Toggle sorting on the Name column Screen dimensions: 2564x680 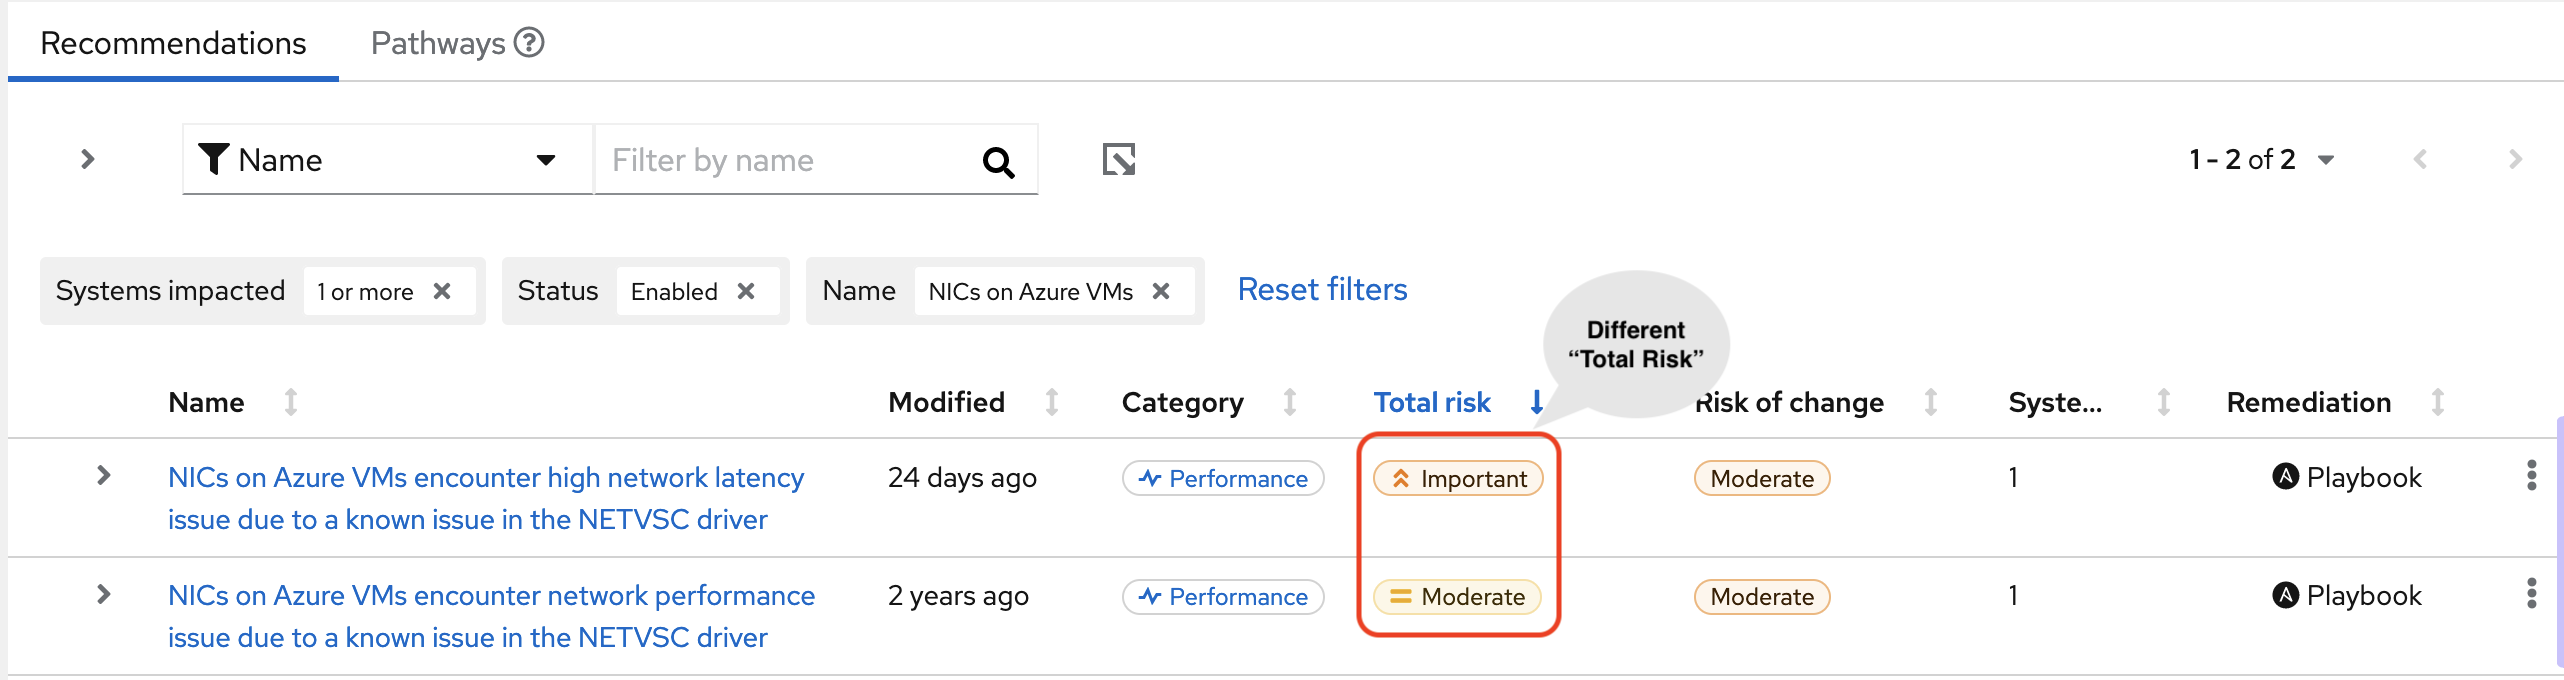click(291, 402)
